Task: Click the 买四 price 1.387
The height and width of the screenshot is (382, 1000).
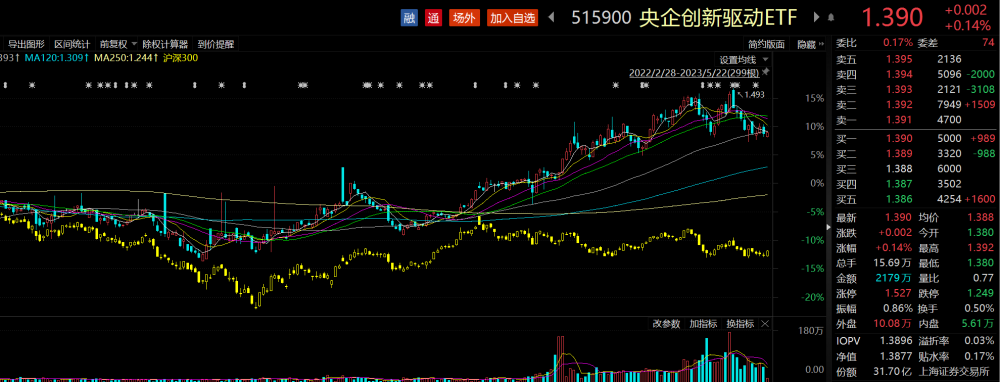Action: (x=898, y=184)
